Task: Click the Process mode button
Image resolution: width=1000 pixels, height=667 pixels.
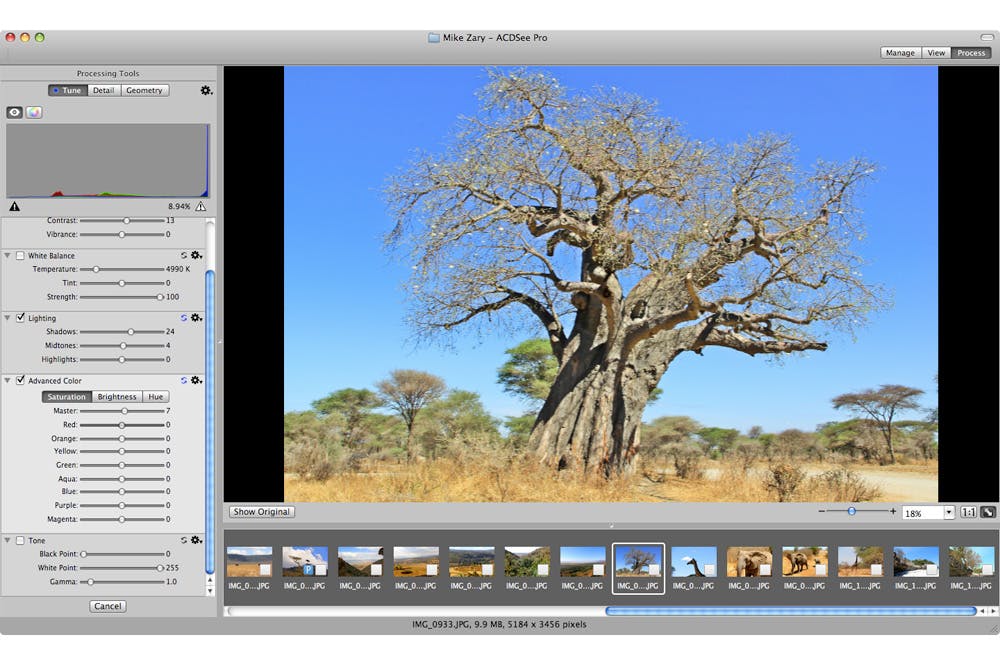Action: (971, 53)
